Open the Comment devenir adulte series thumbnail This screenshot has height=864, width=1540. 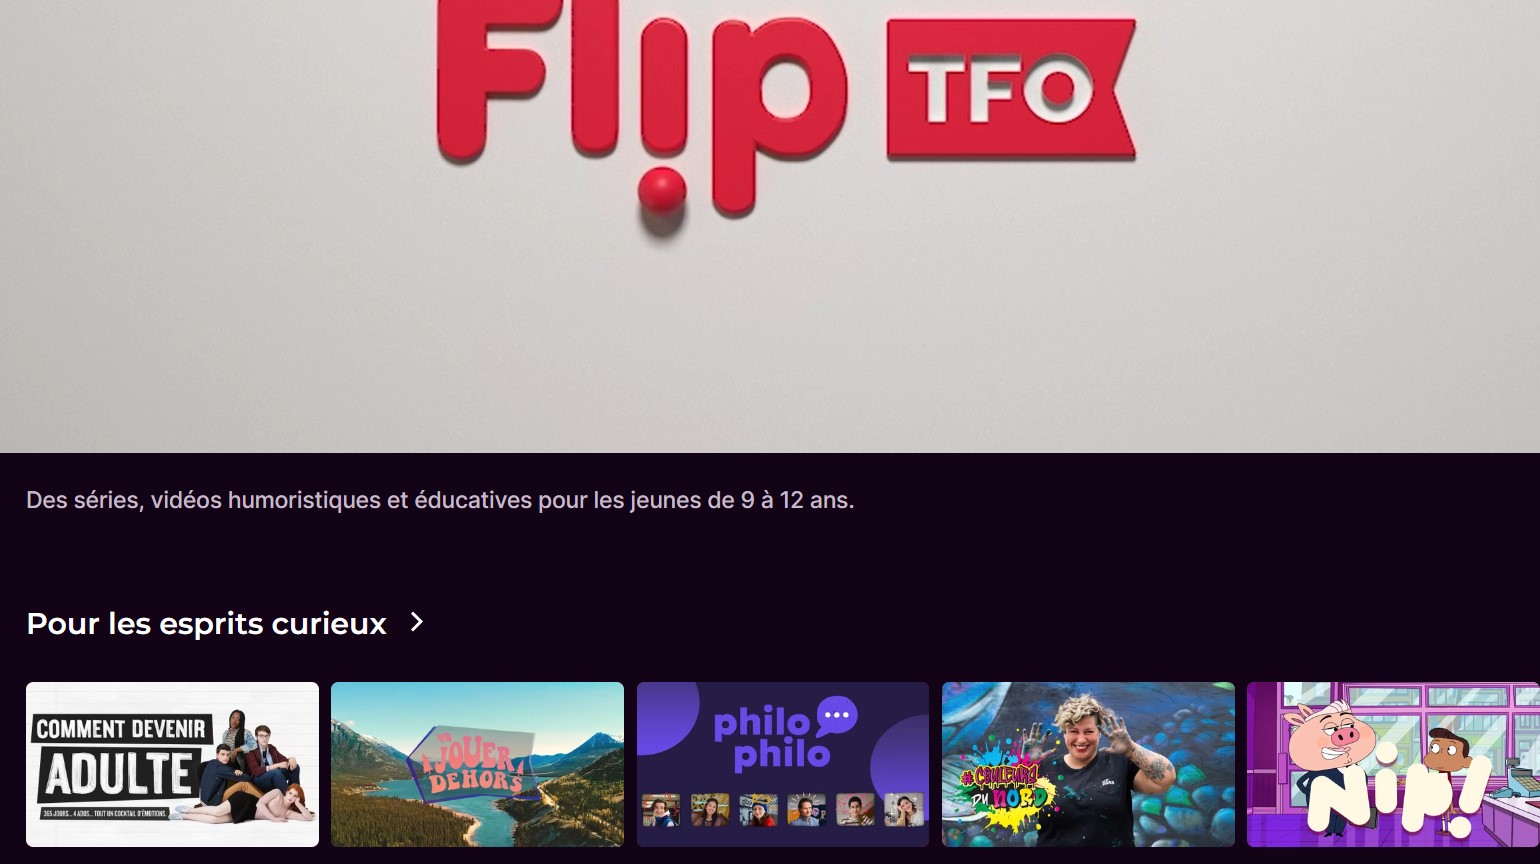point(172,764)
